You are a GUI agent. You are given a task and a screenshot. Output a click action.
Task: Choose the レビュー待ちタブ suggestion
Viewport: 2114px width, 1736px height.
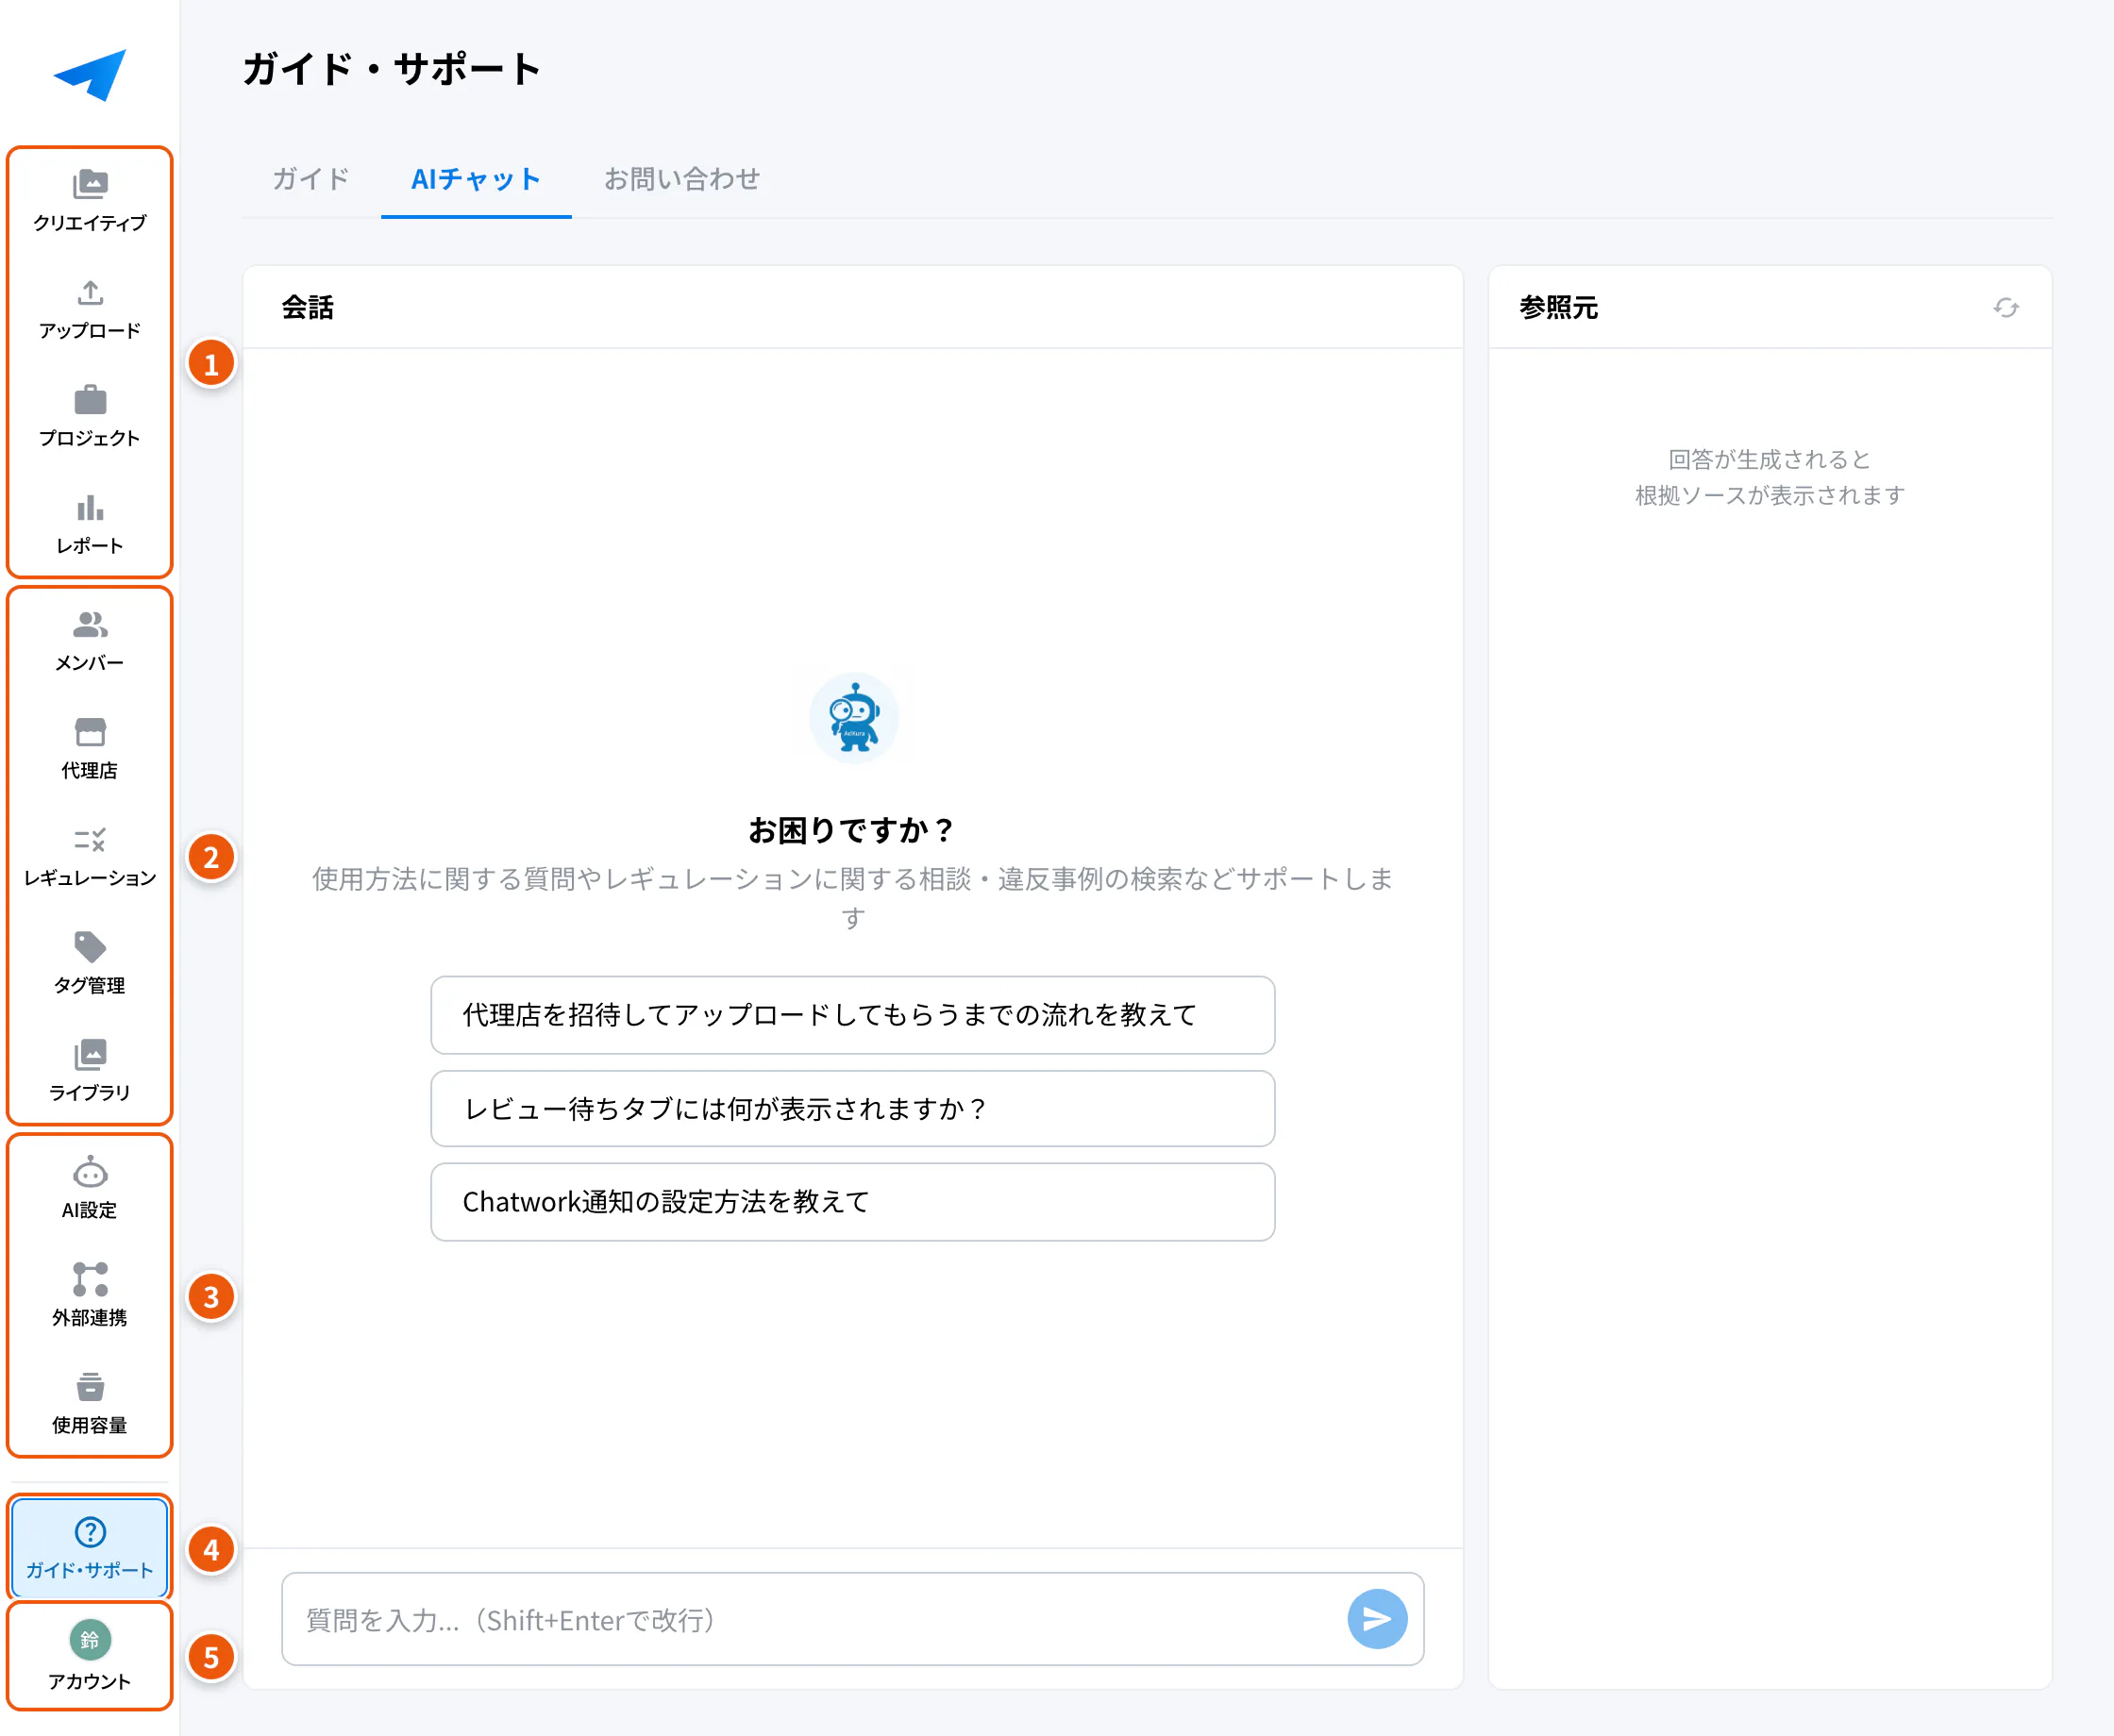(x=853, y=1109)
